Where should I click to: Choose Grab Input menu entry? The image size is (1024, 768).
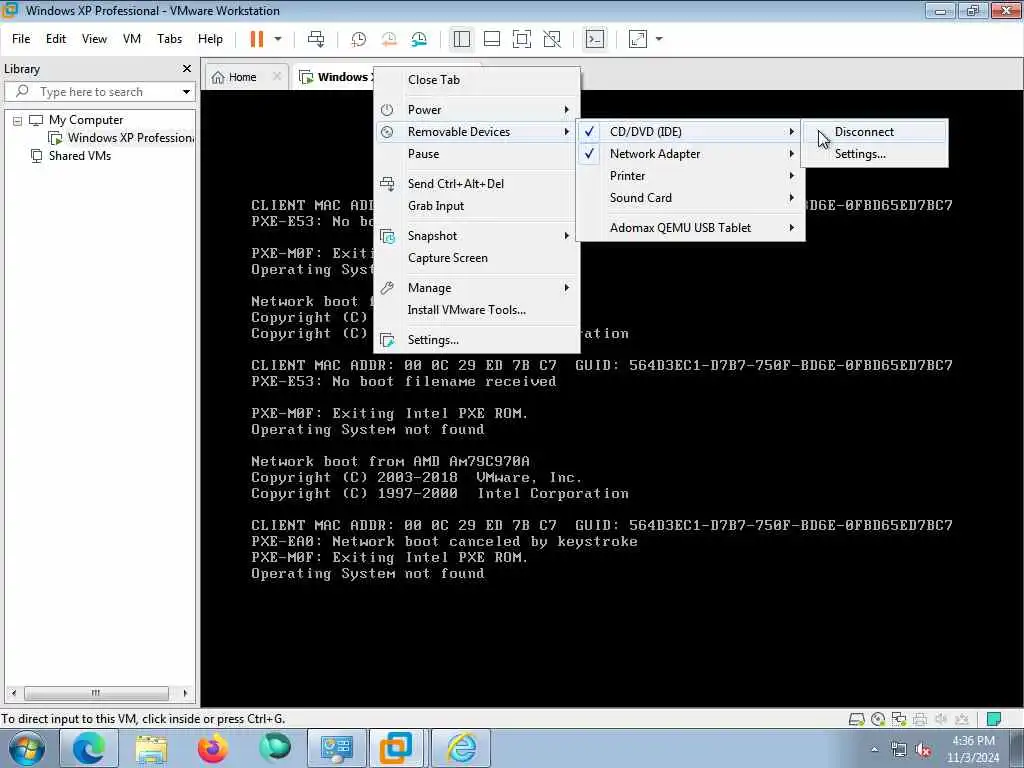point(476,206)
